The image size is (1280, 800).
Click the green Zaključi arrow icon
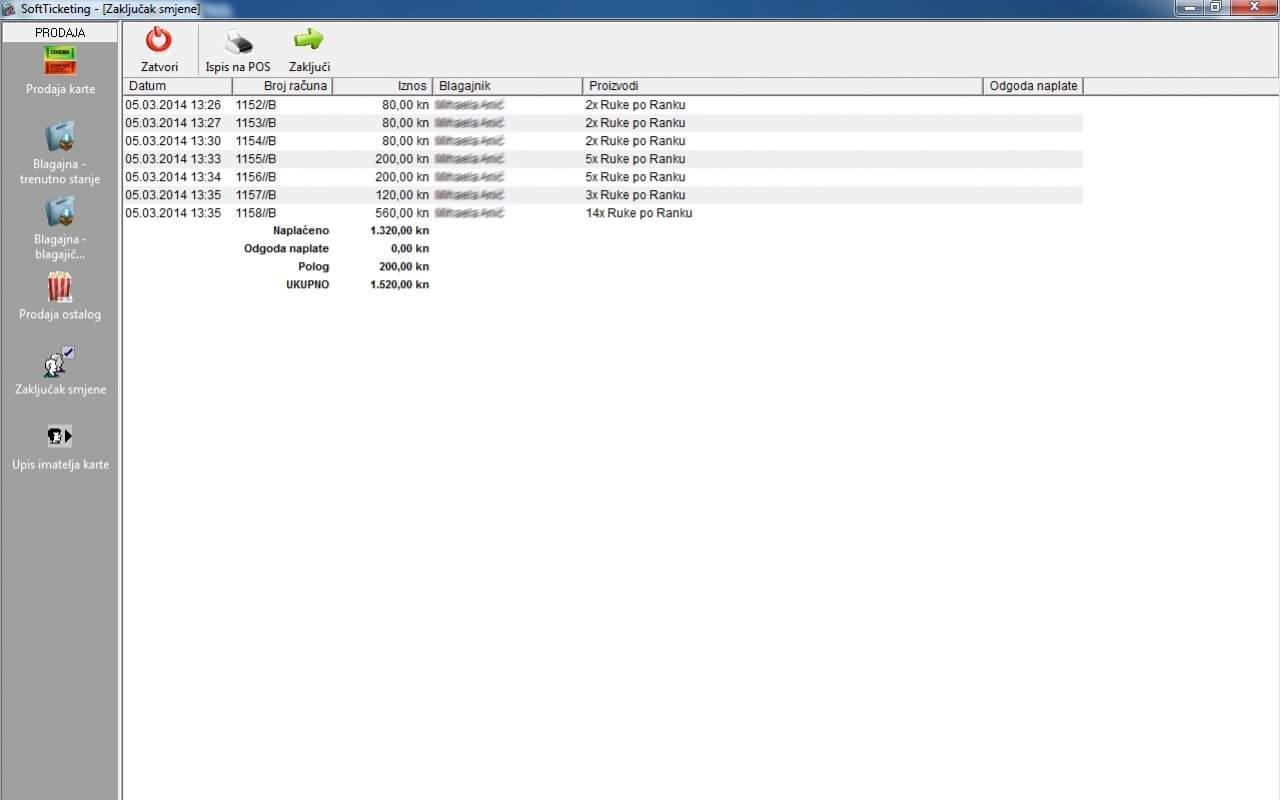coord(309,41)
